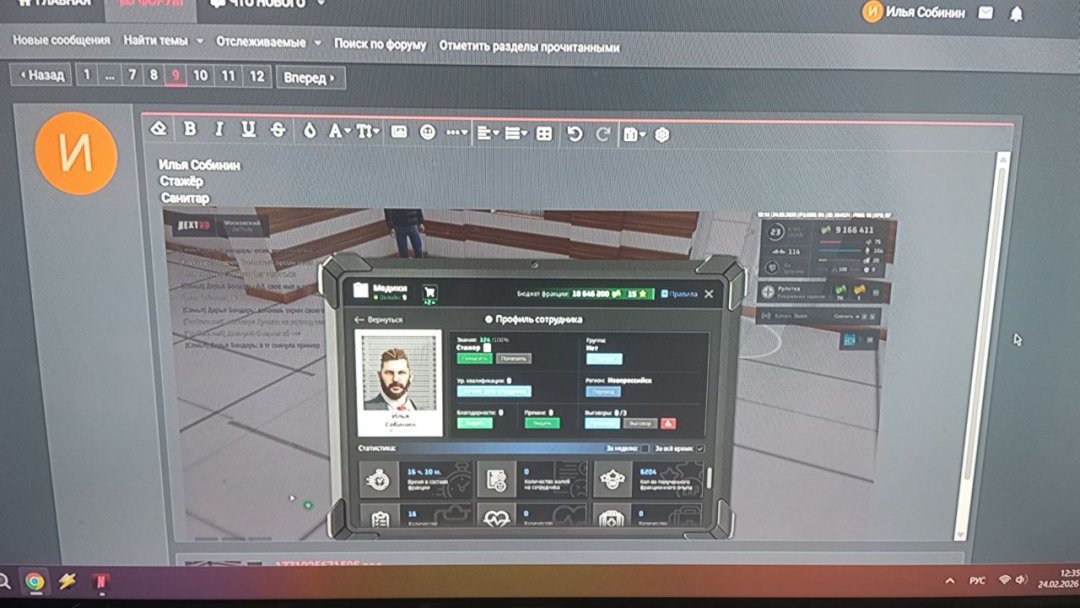1080x608 pixels.
Task: Click the Вперед next page button
Action: (309, 77)
